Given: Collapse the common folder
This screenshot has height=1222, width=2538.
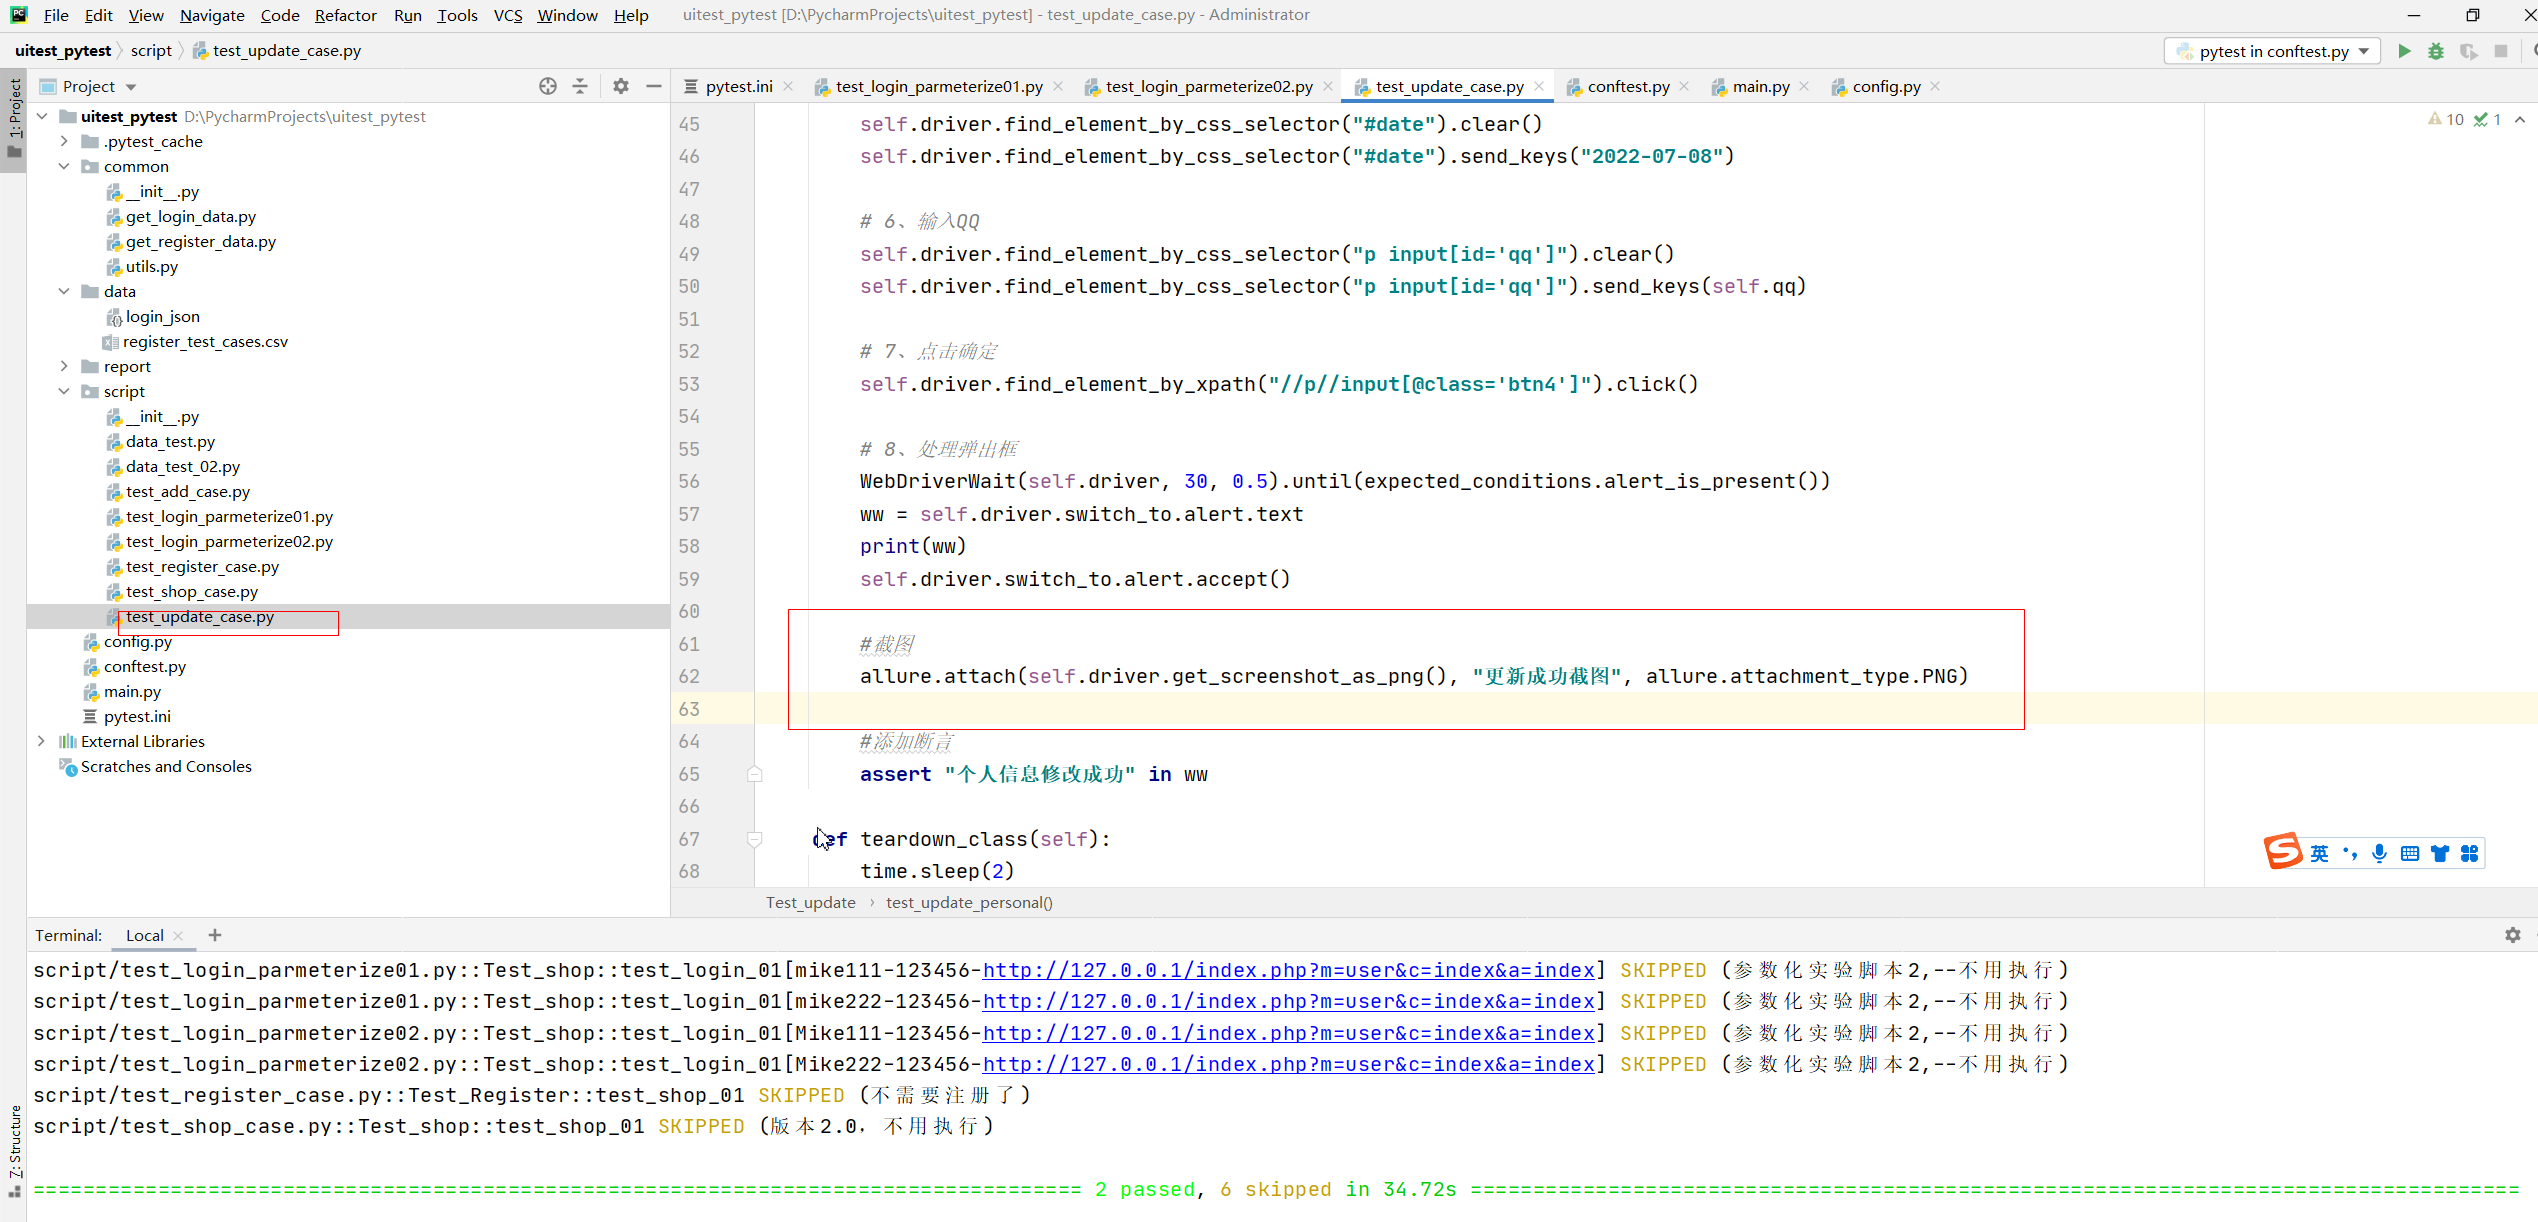Looking at the screenshot, I should pyautogui.click(x=64, y=166).
